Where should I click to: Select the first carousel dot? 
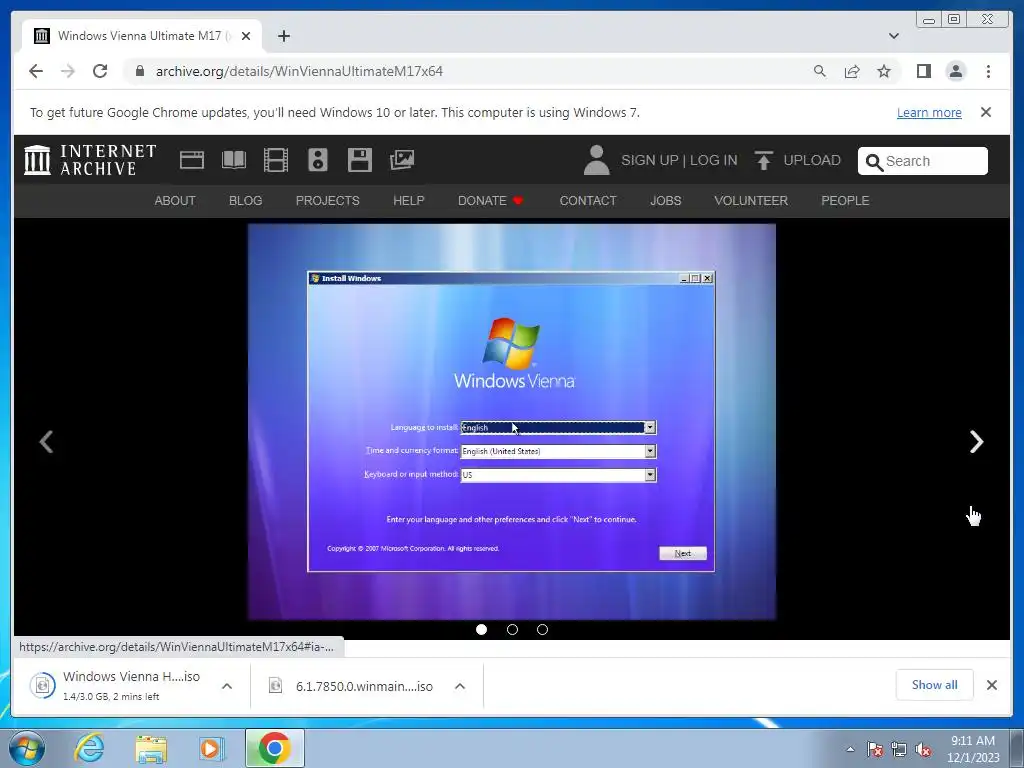tap(481, 630)
